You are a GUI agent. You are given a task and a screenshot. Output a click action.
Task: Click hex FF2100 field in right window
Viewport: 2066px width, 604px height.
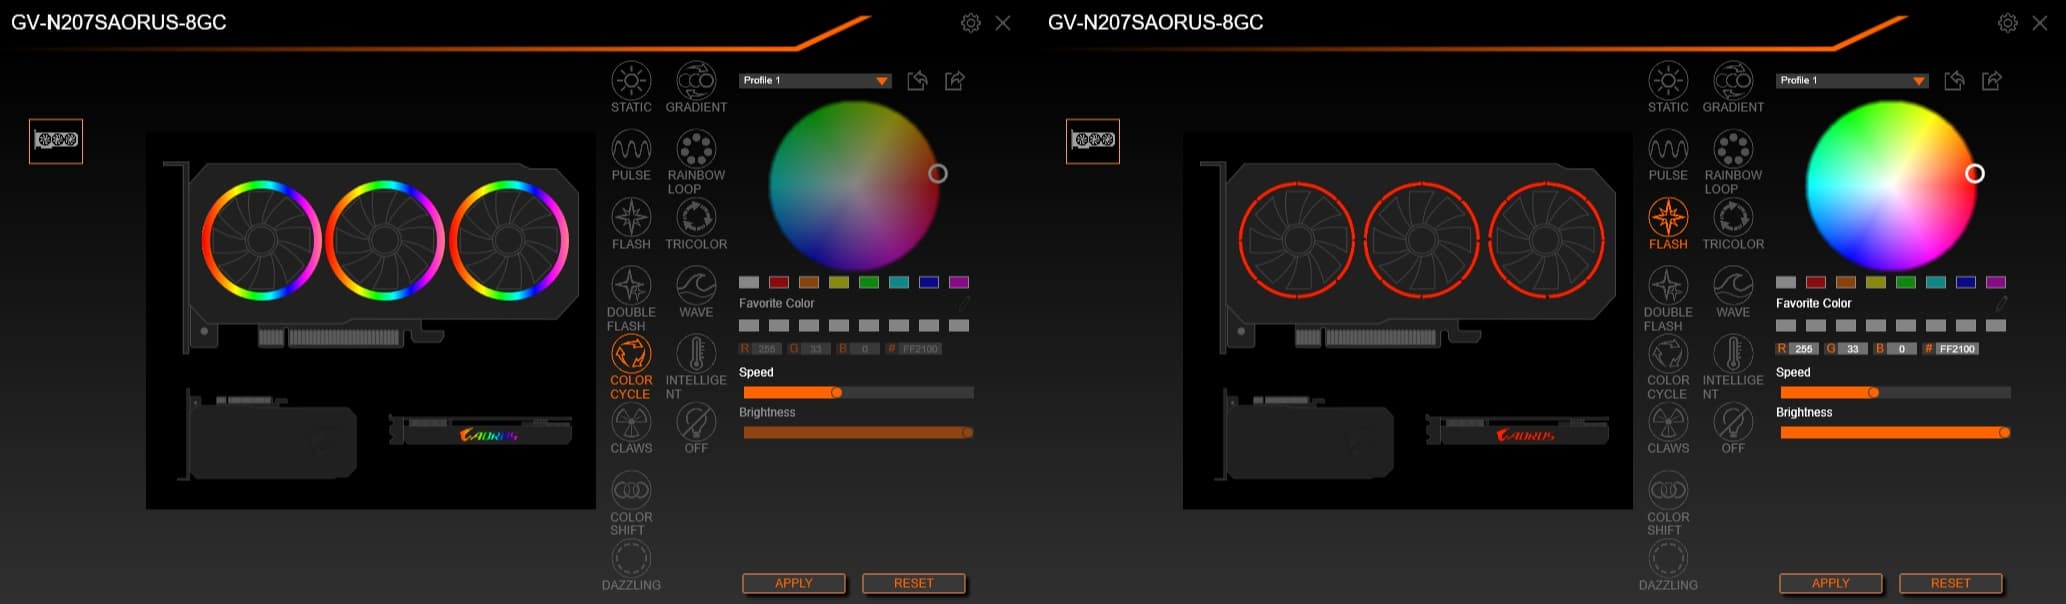[1957, 349]
